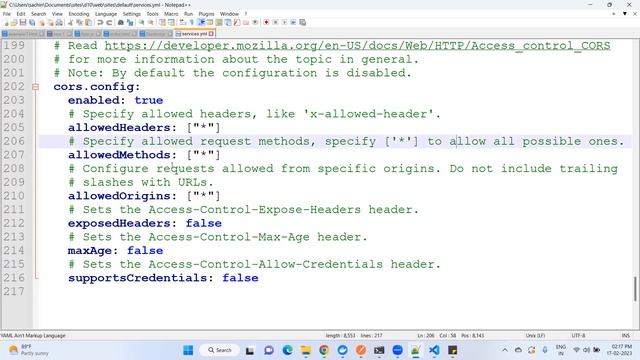Click line number 217 in margin

pyautogui.click(x=13, y=291)
